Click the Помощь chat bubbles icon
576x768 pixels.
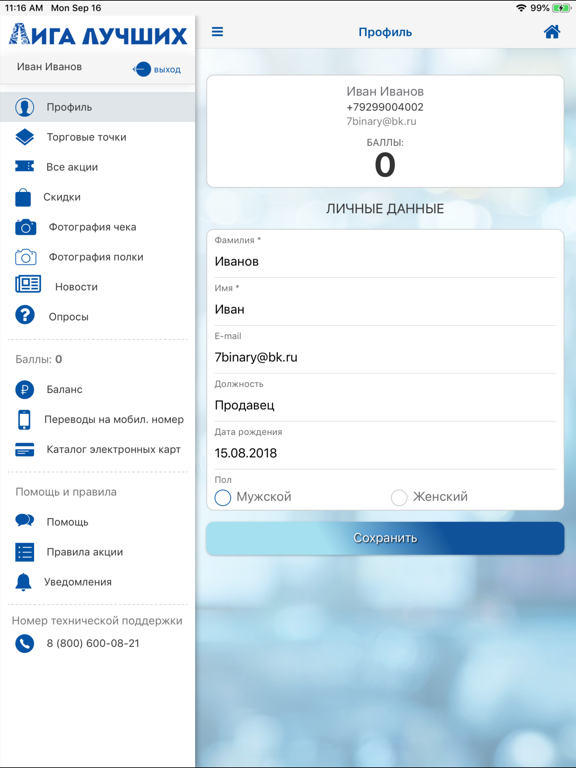coord(24,520)
